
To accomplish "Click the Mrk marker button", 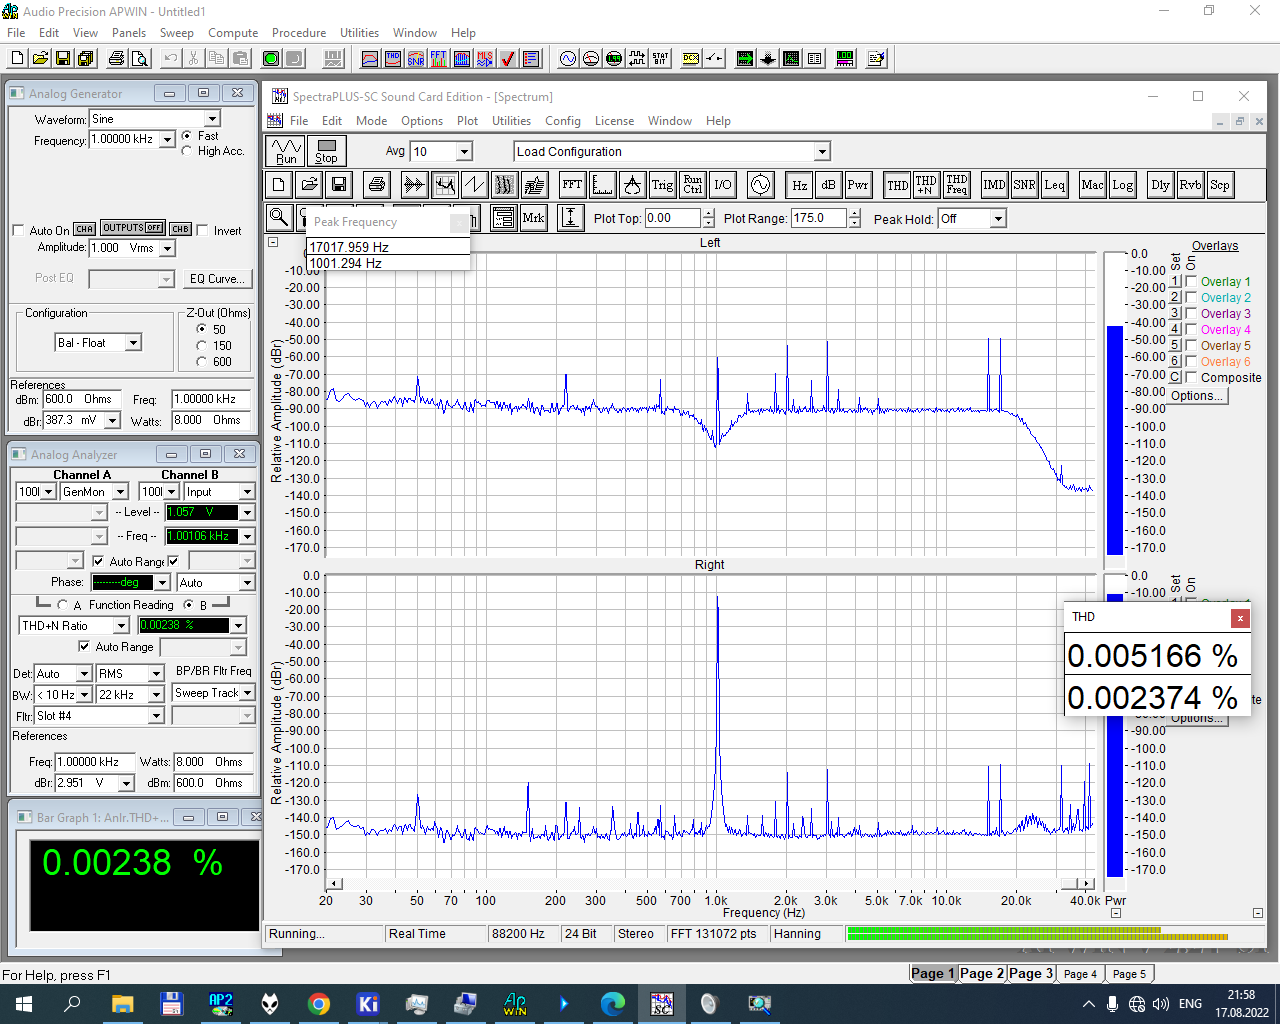I will pos(533,218).
